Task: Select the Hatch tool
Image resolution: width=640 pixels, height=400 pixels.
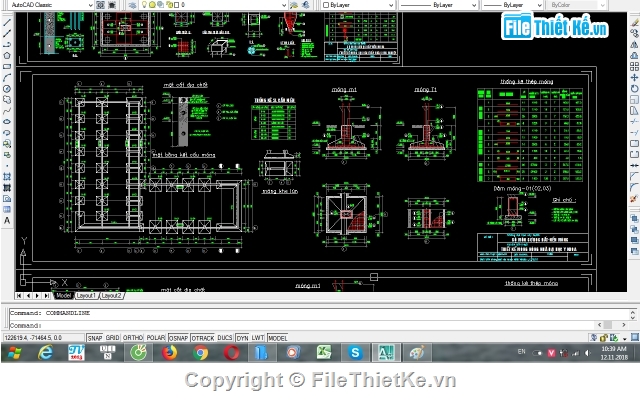Action: tap(7, 177)
